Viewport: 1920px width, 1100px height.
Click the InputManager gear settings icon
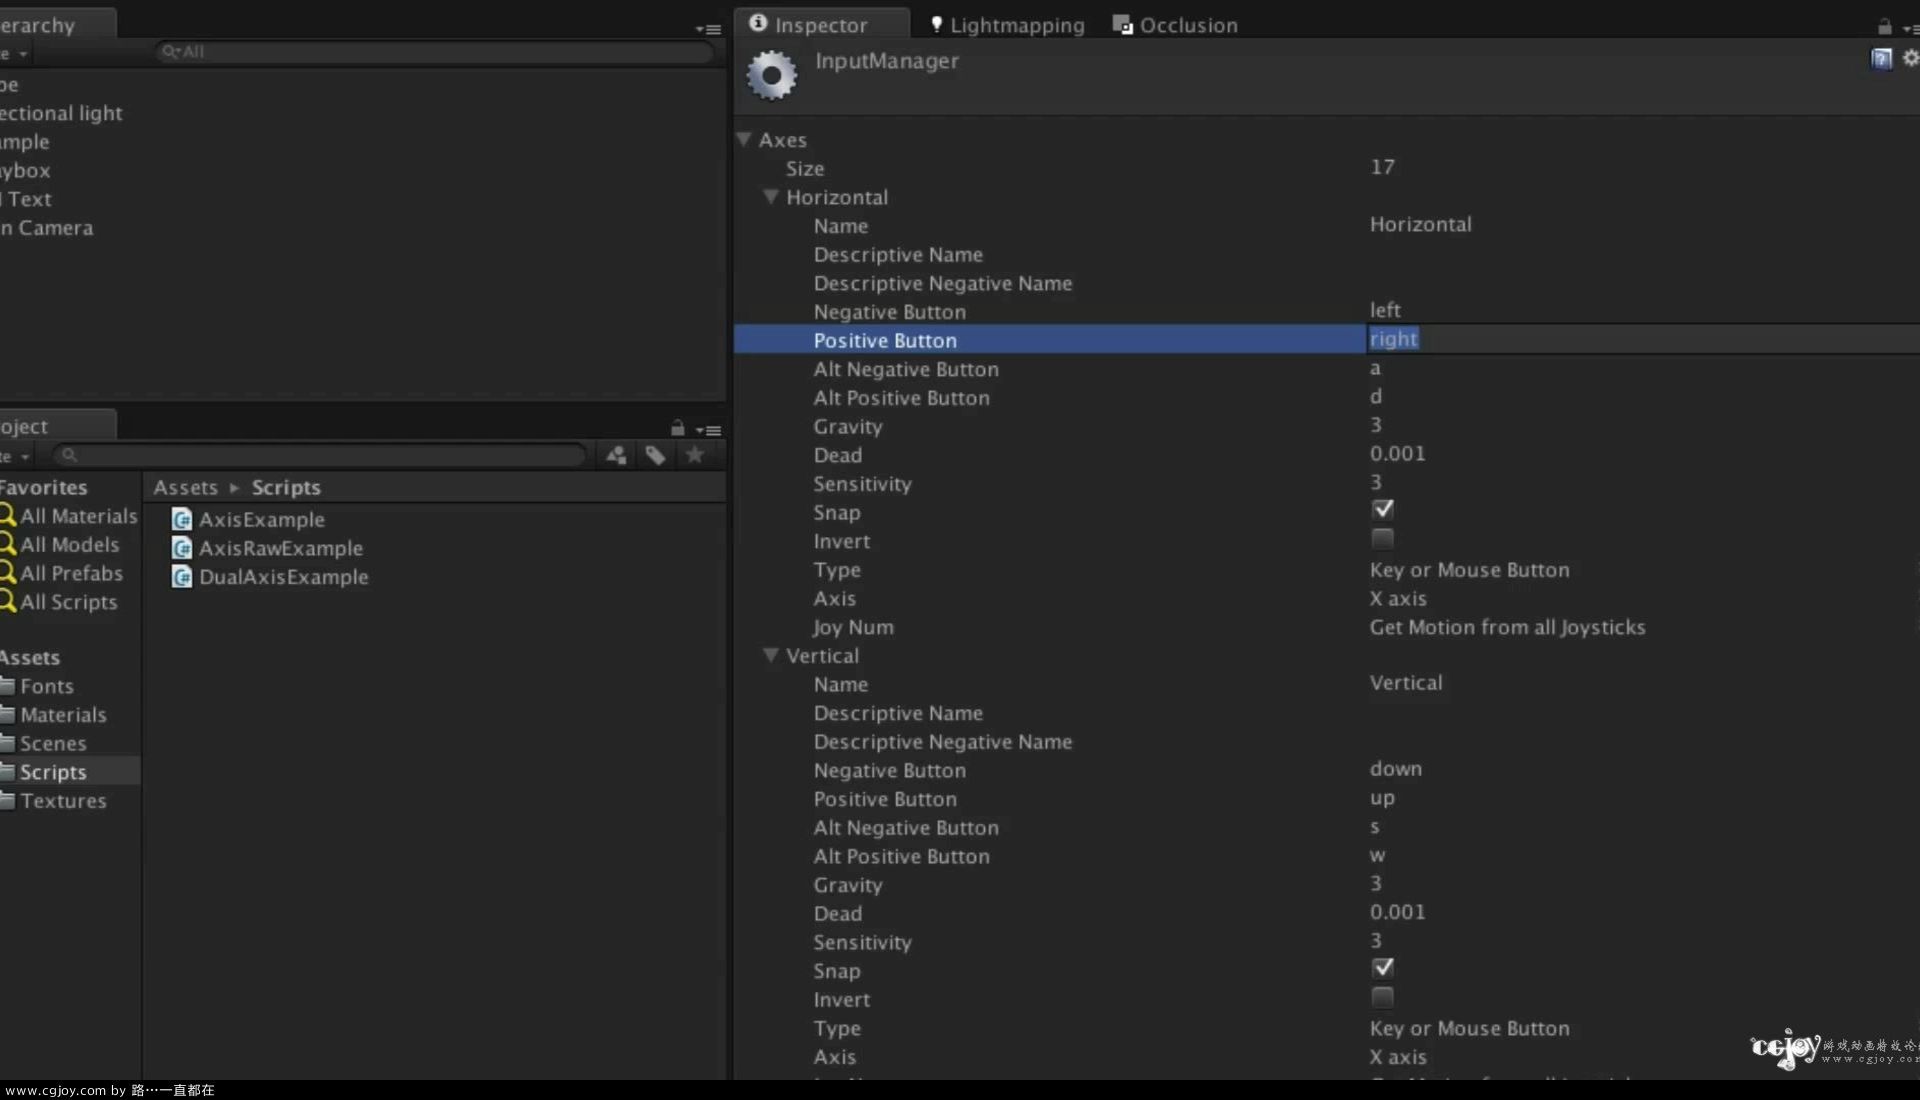click(771, 75)
